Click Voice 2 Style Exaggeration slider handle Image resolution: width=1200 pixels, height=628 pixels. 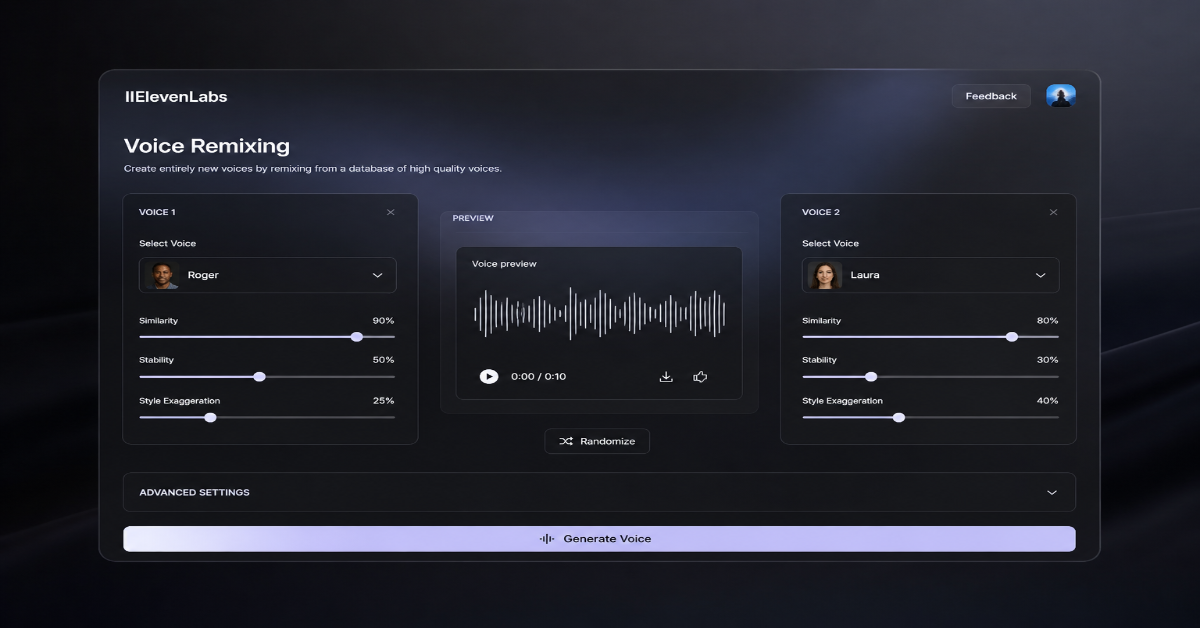click(899, 417)
